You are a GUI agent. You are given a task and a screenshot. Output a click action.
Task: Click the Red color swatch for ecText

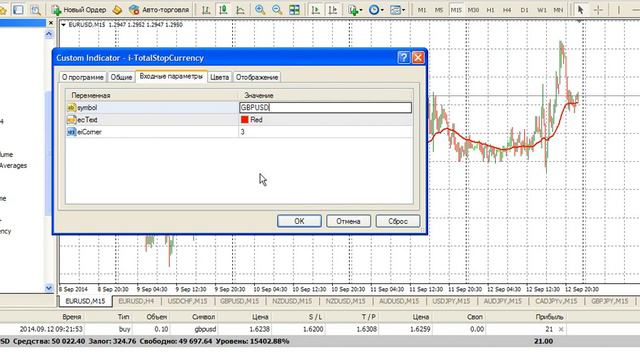pyautogui.click(x=244, y=120)
